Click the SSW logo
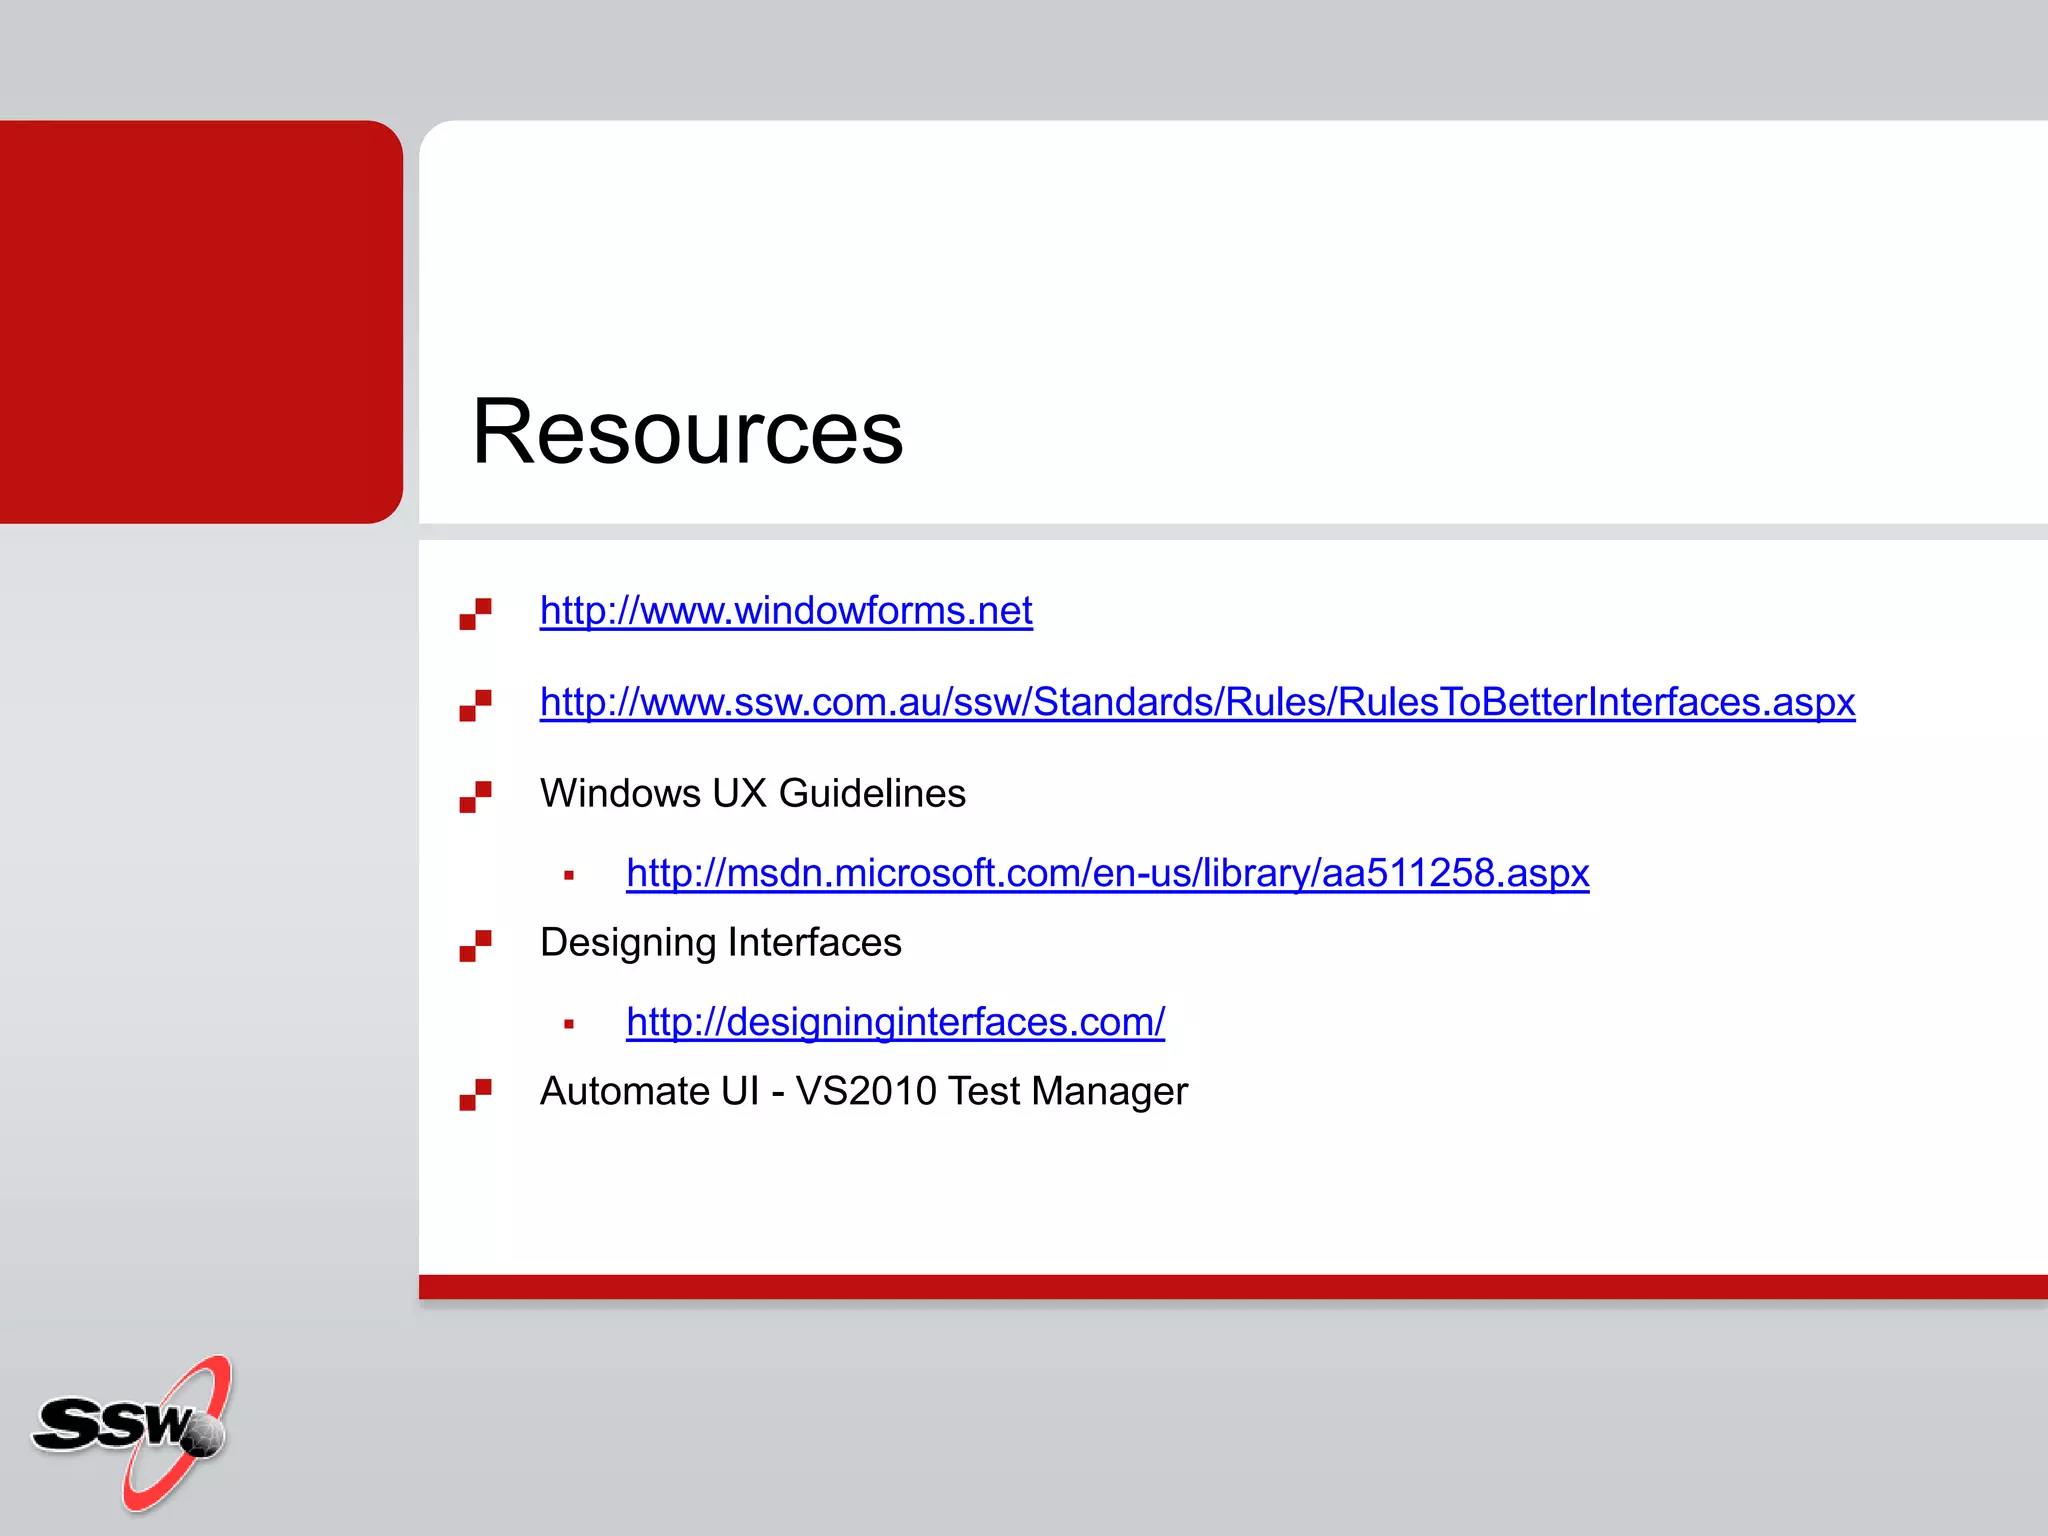 point(133,1432)
